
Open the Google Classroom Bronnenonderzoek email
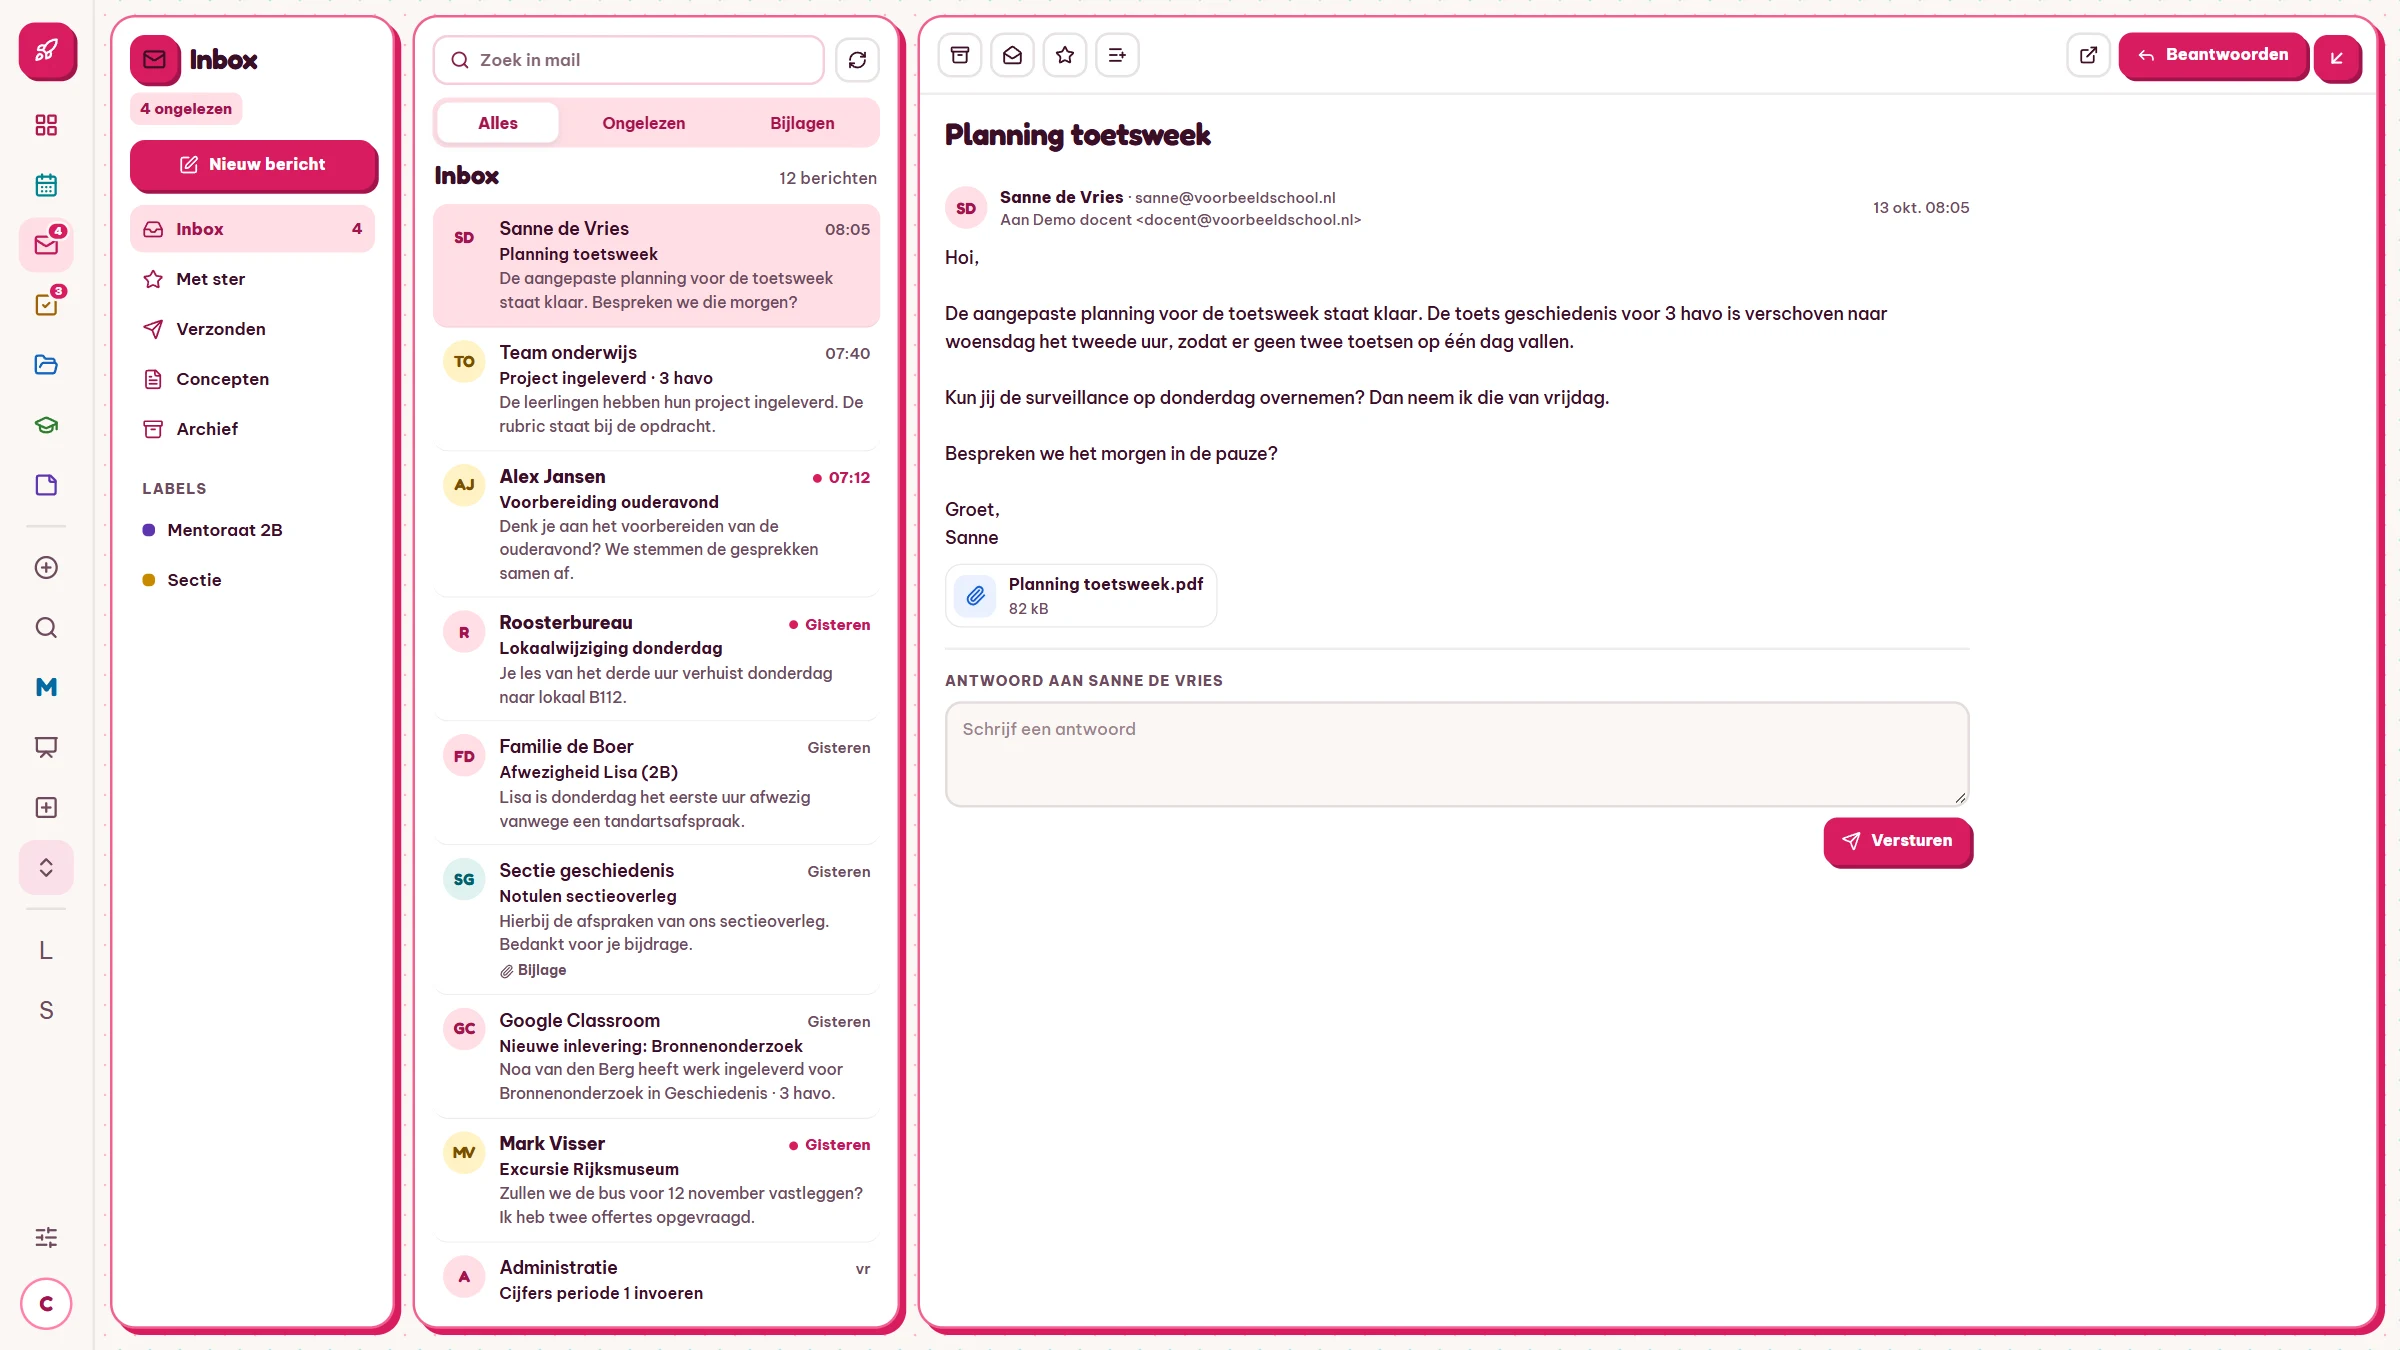(x=656, y=1056)
